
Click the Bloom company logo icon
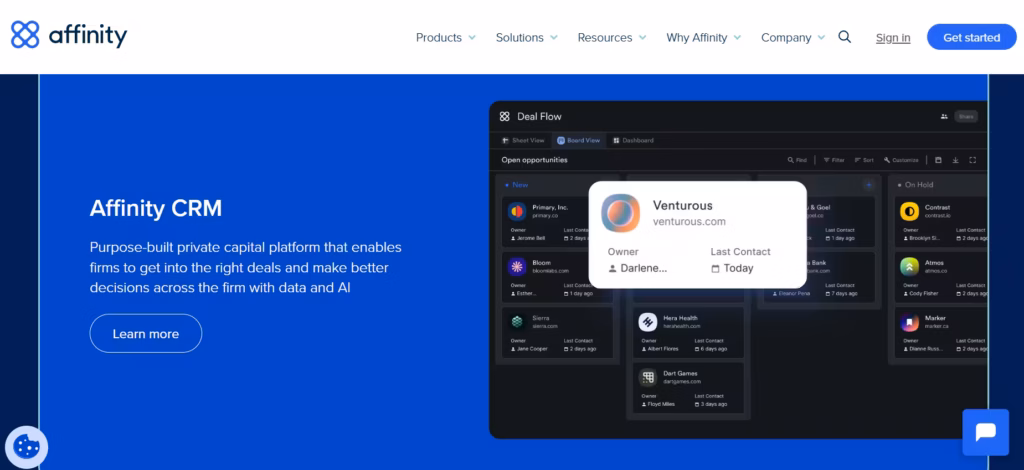click(517, 266)
